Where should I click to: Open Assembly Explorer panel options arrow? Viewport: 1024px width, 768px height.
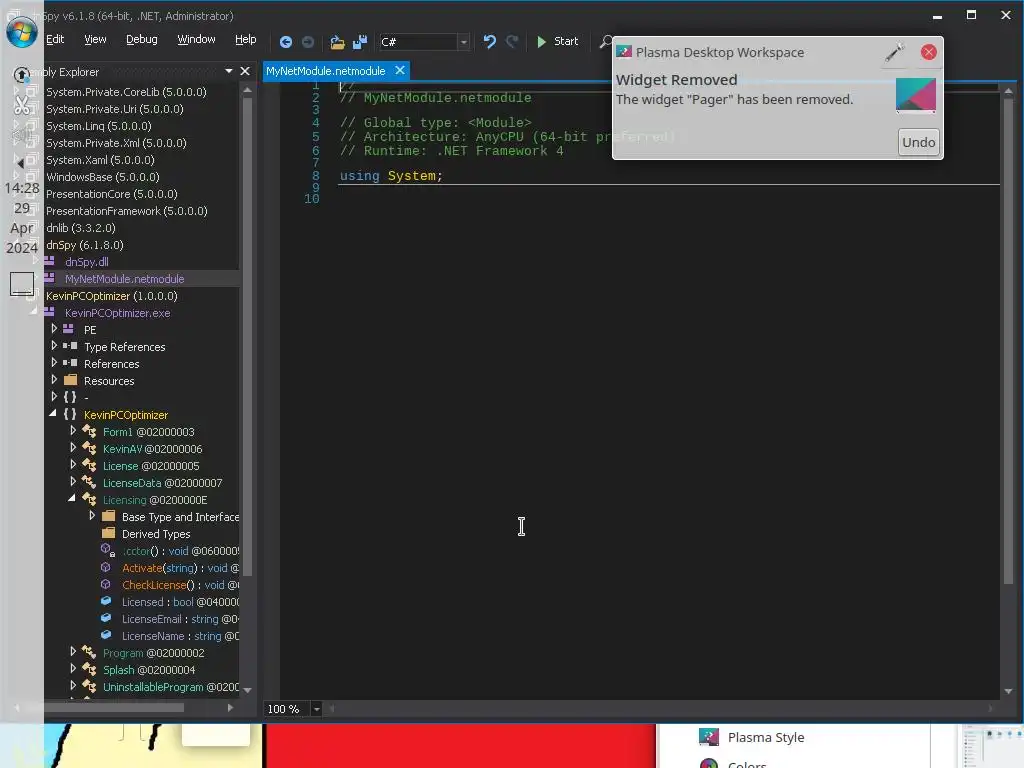coord(229,71)
